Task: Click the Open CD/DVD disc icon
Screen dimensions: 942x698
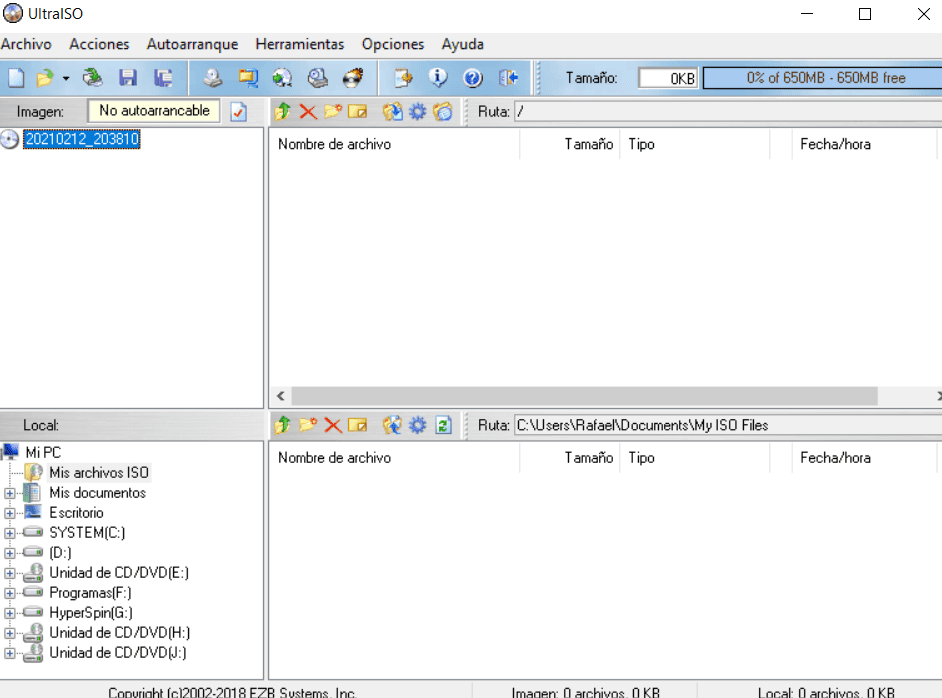Action: (x=93, y=77)
